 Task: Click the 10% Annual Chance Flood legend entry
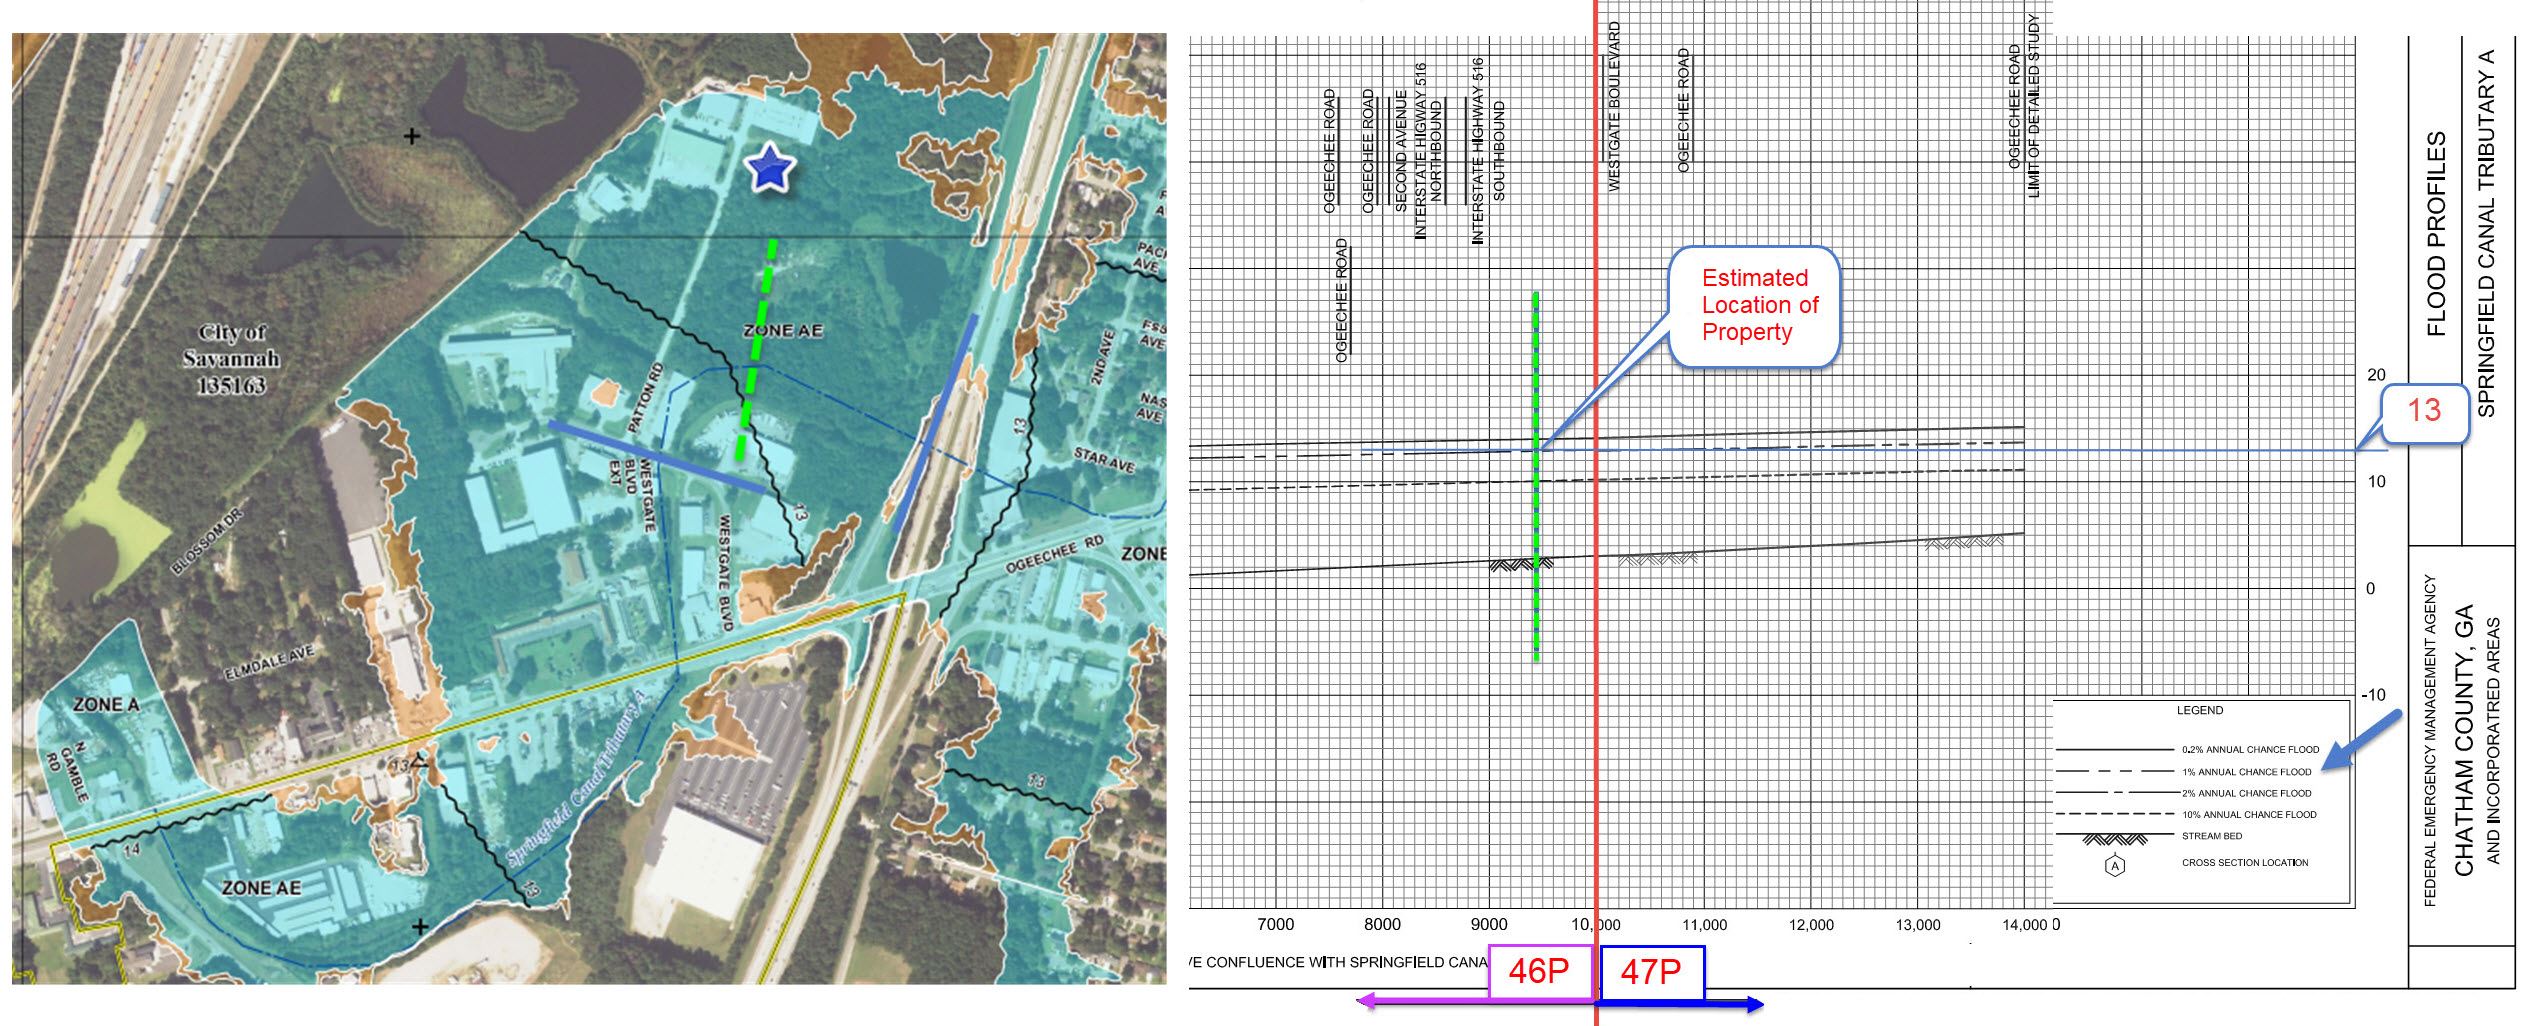click(2248, 814)
